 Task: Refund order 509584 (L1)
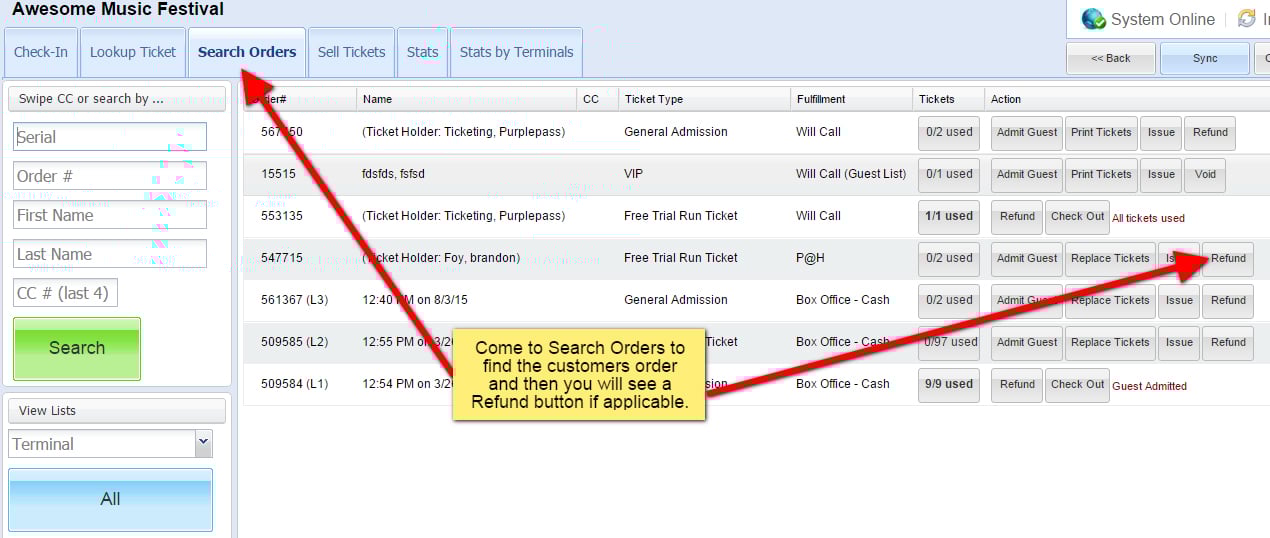tap(1017, 384)
